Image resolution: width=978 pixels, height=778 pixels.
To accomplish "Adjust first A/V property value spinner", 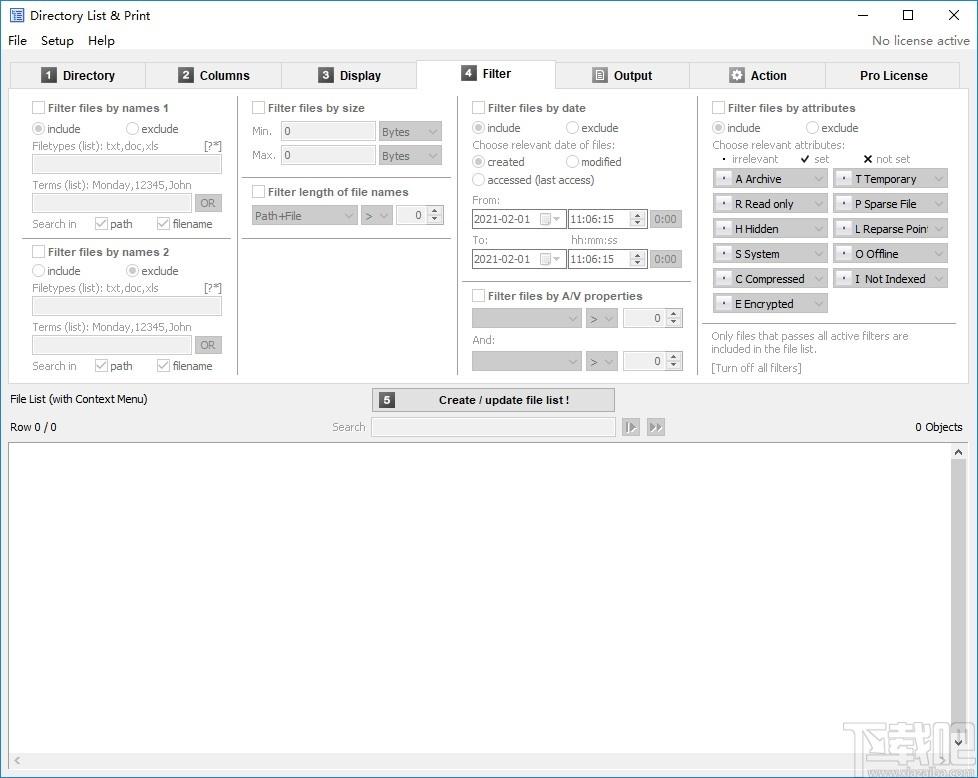I will [673, 319].
